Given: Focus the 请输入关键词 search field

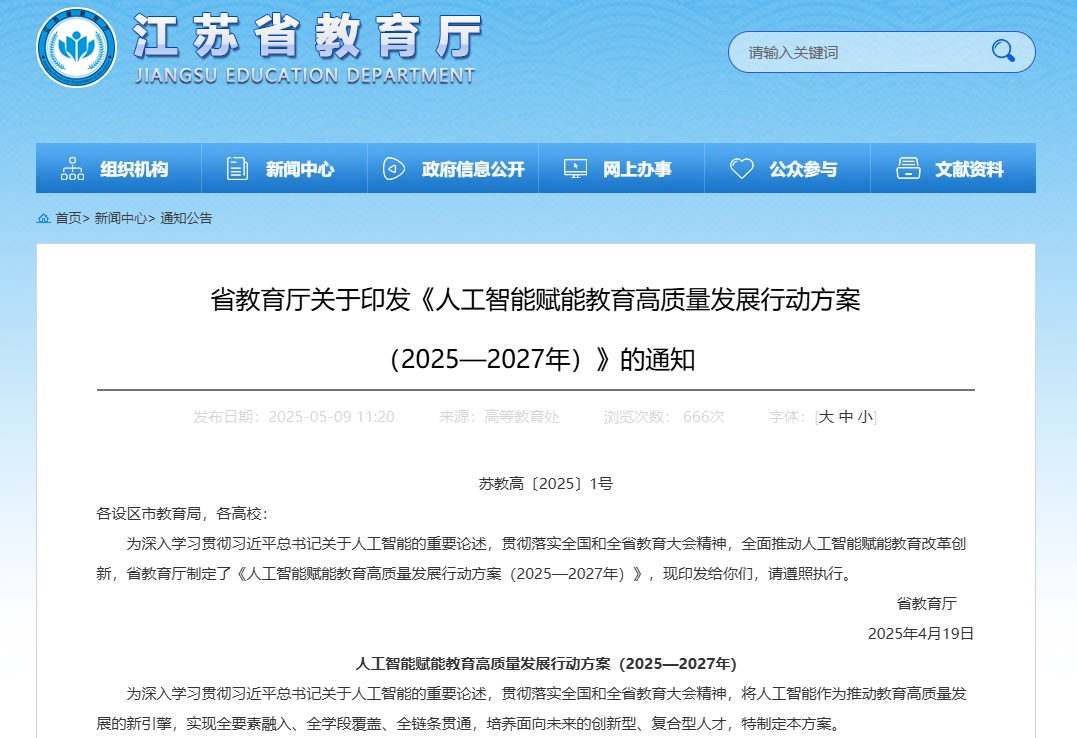Looking at the screenshot, I should pyautogui.click(x=860, y=52).
